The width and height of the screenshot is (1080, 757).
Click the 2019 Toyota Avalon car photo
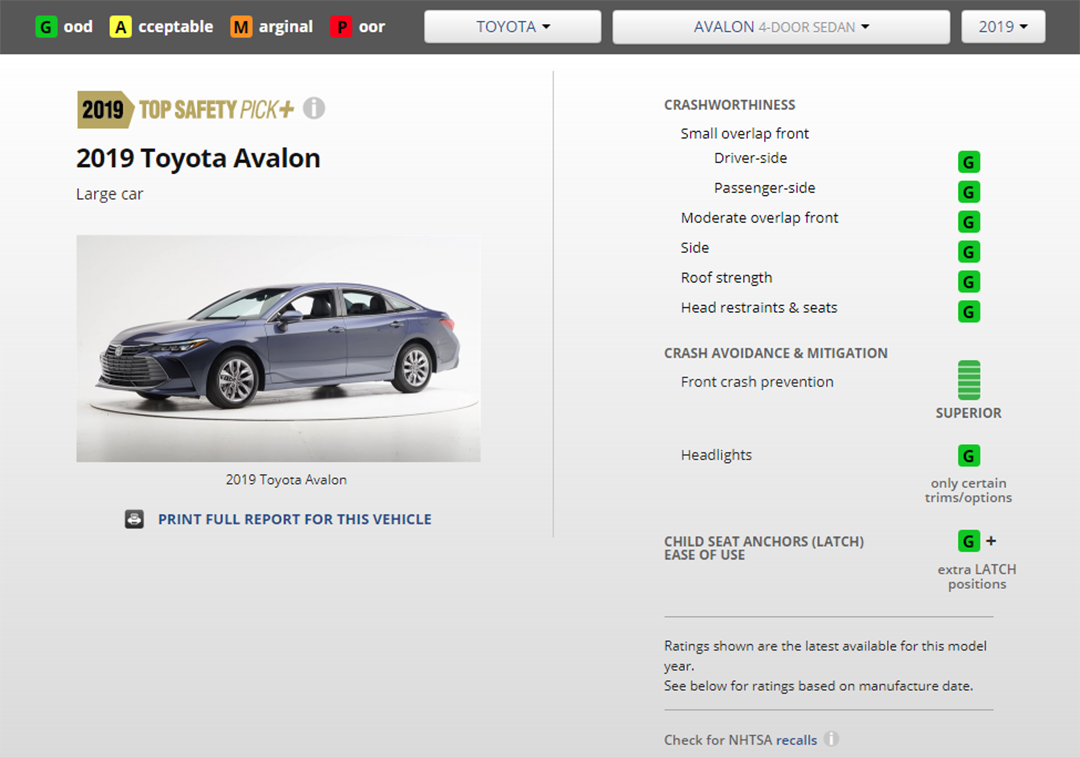point(278,348)
